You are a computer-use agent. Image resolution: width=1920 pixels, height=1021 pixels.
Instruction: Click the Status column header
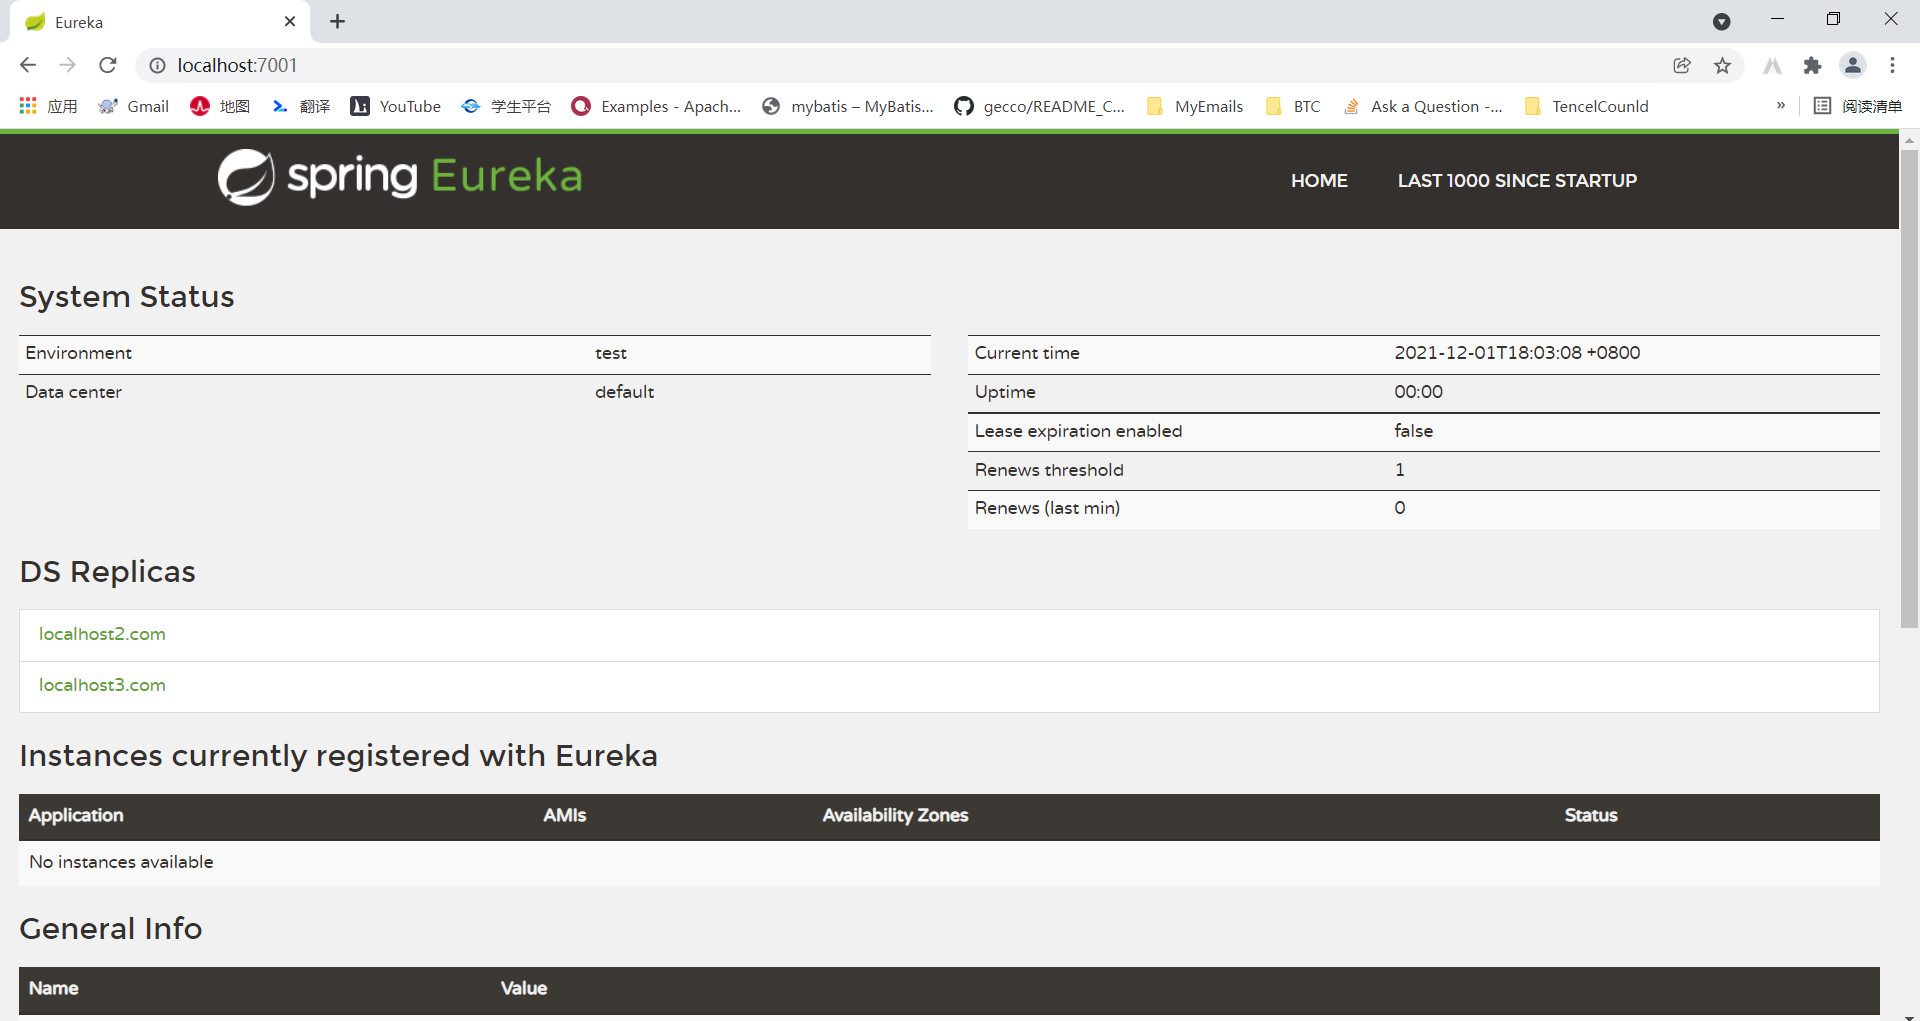click(1591, 816)
